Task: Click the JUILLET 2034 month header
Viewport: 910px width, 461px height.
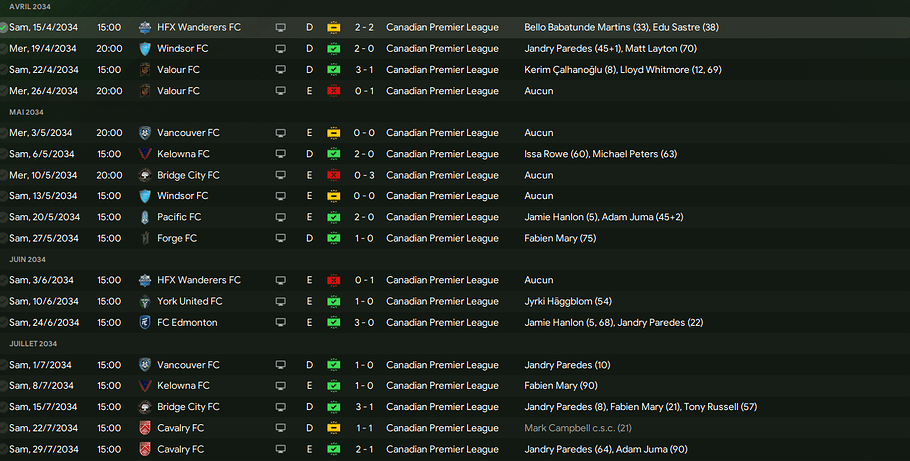Action: [31, 344]
